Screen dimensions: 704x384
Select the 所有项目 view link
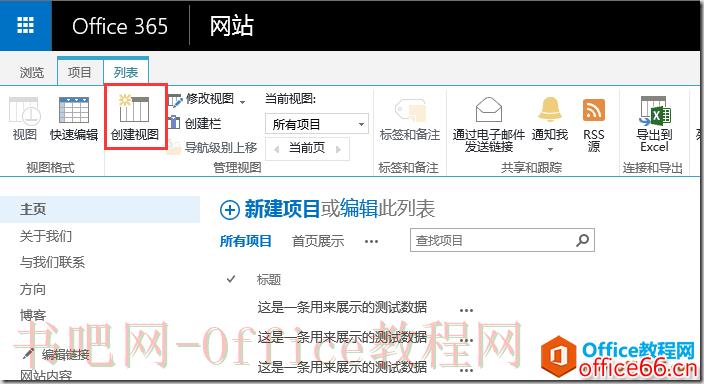(x=246, y=241)
